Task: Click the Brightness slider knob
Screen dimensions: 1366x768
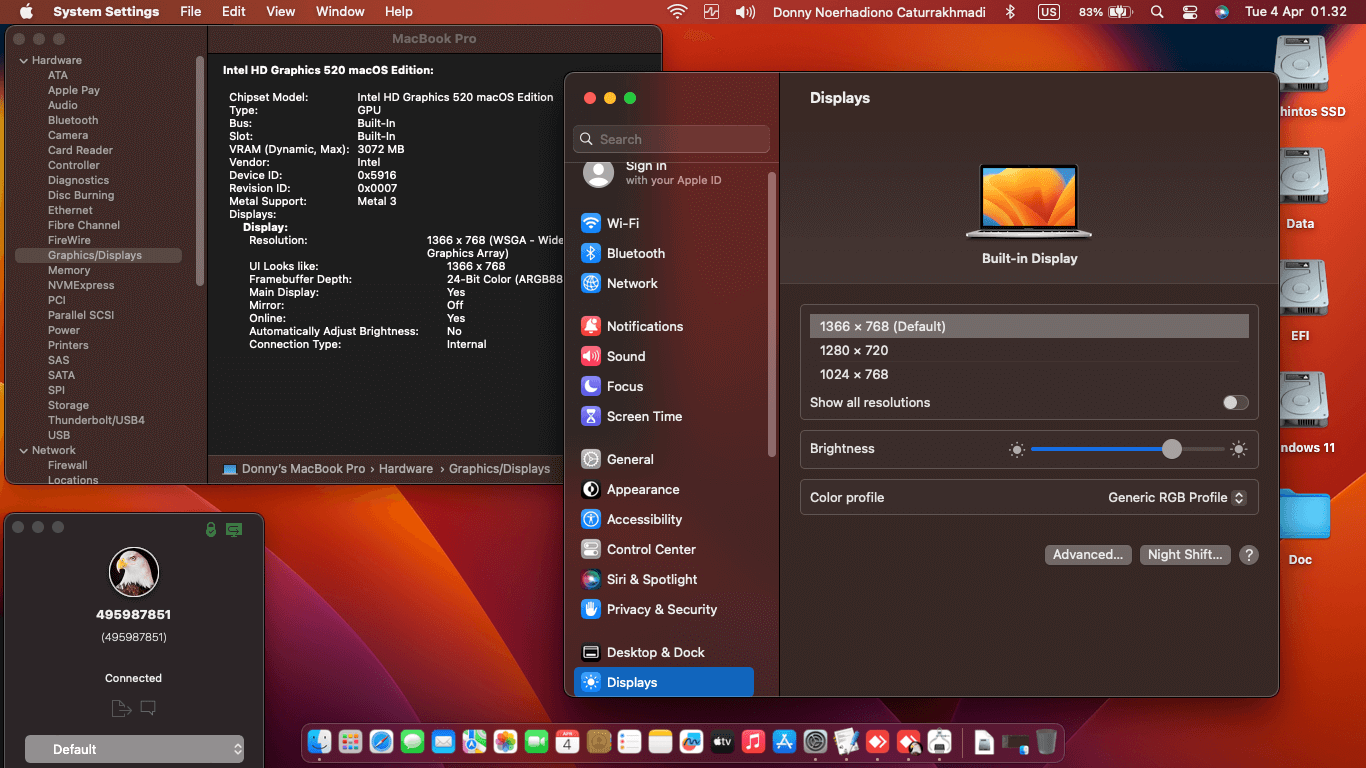Action: tap(1171, 449)
